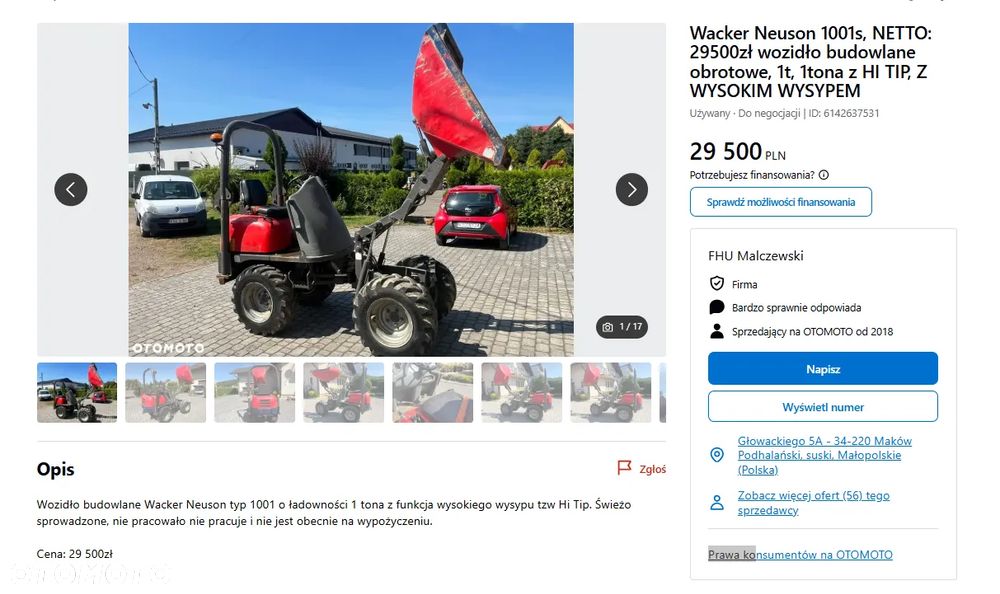The image size is (1000, 594).
Task: Click the camera photo counter badge
Action: [622, 327]
